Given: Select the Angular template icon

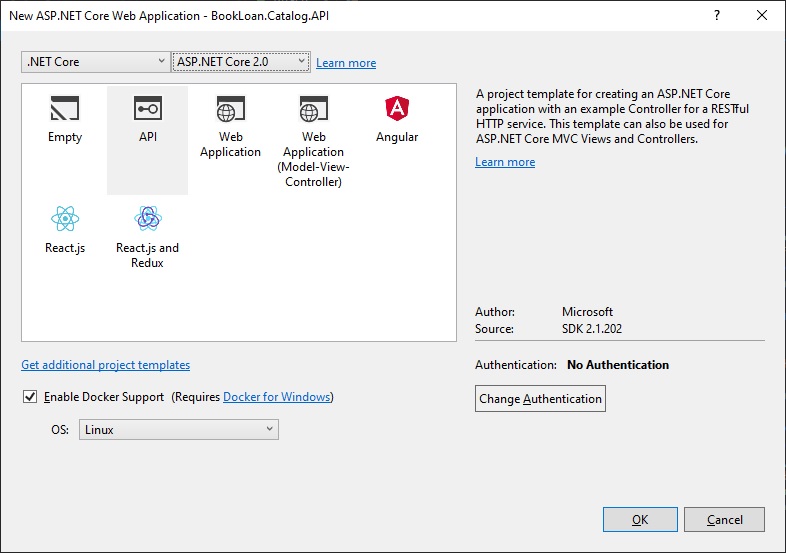Looking at the screenshot, I should pos(397,108).
